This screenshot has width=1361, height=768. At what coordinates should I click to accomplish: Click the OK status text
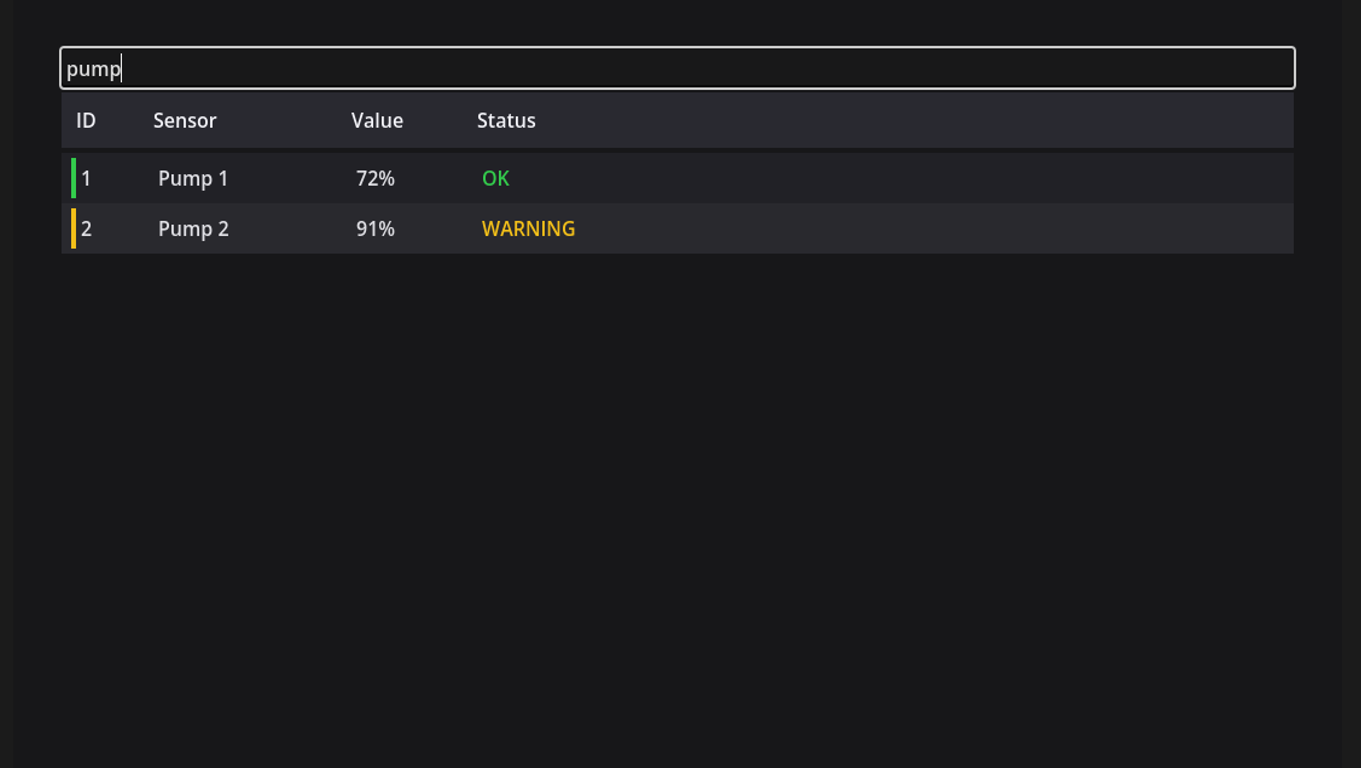click(x=496, y=178)
